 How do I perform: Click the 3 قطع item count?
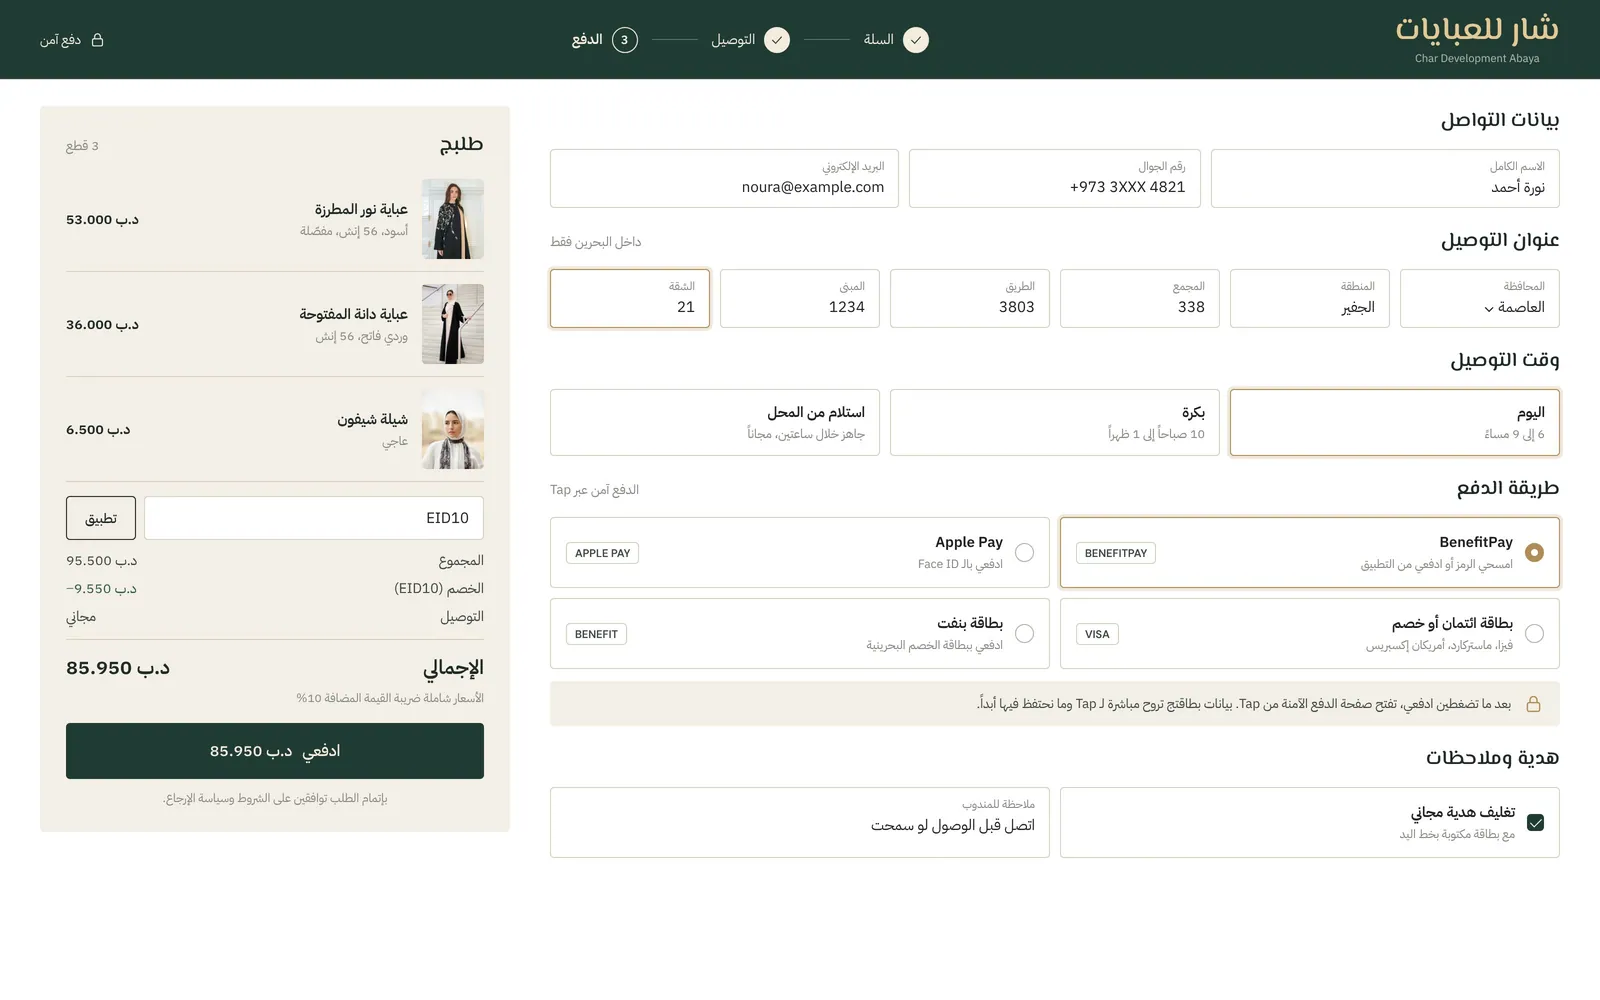82,146
